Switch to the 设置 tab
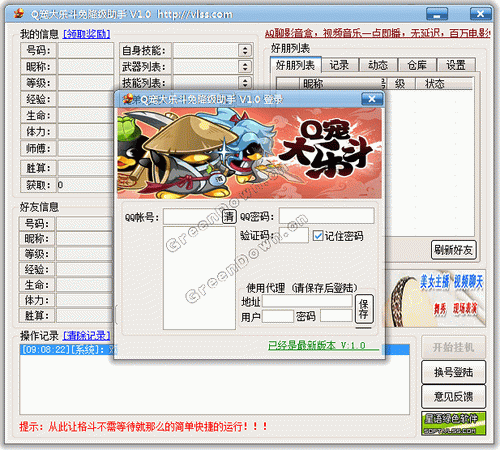The image size is (500, 450). click(456, 65)
